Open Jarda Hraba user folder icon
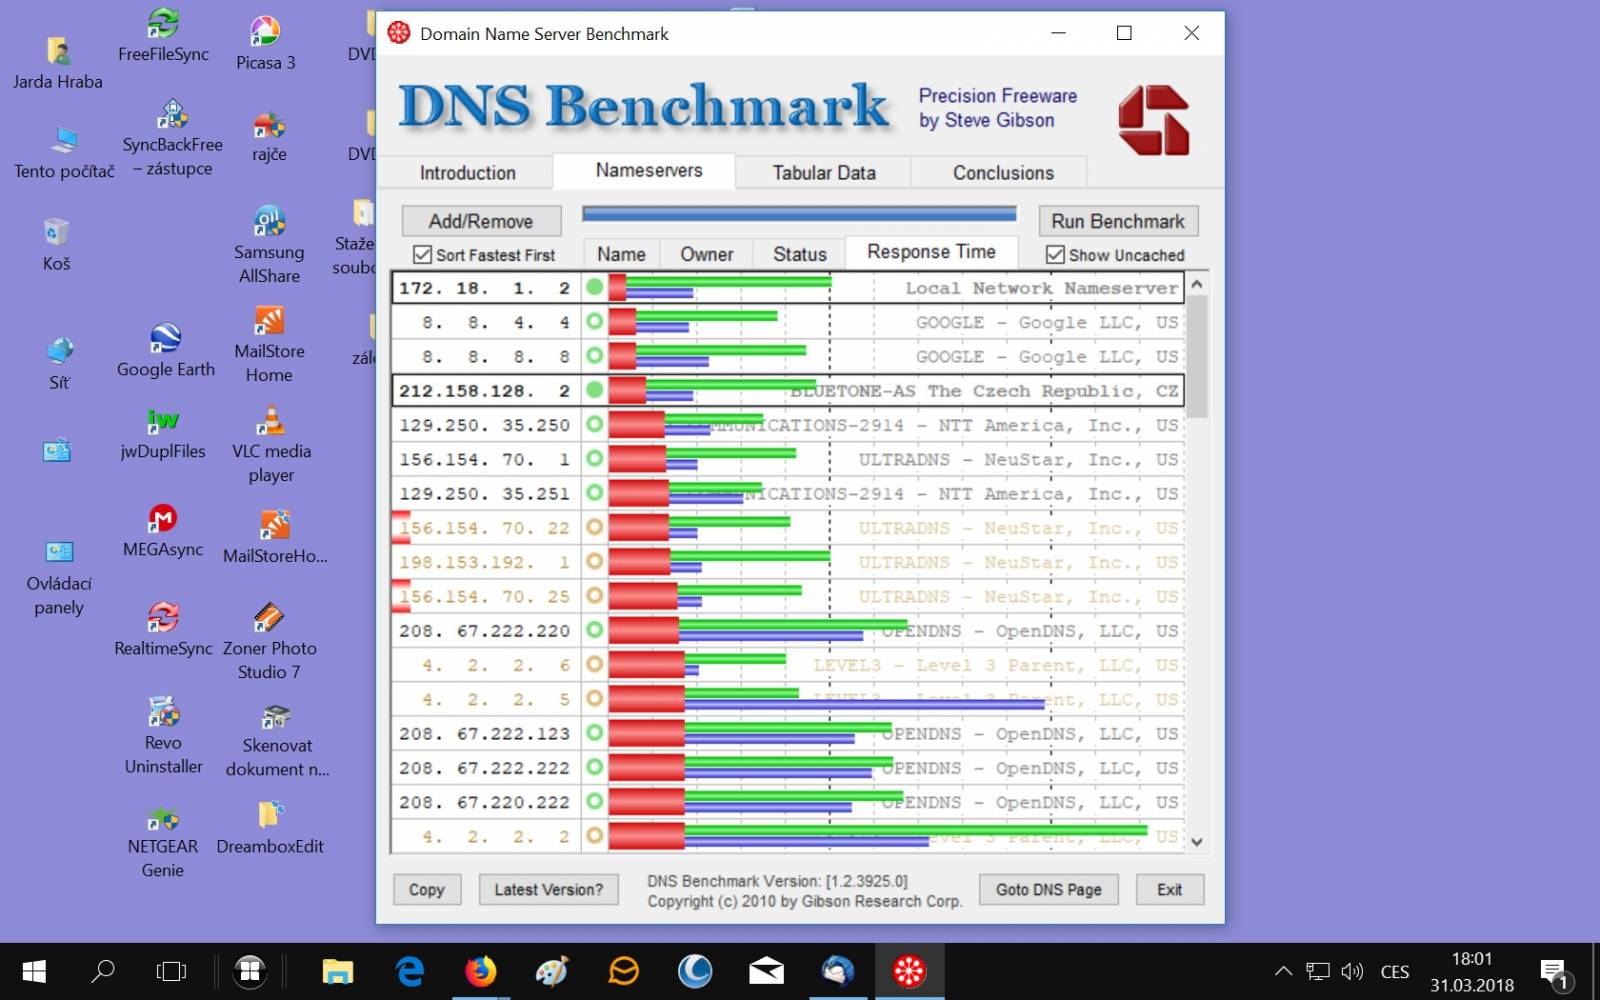 [57, 63]
